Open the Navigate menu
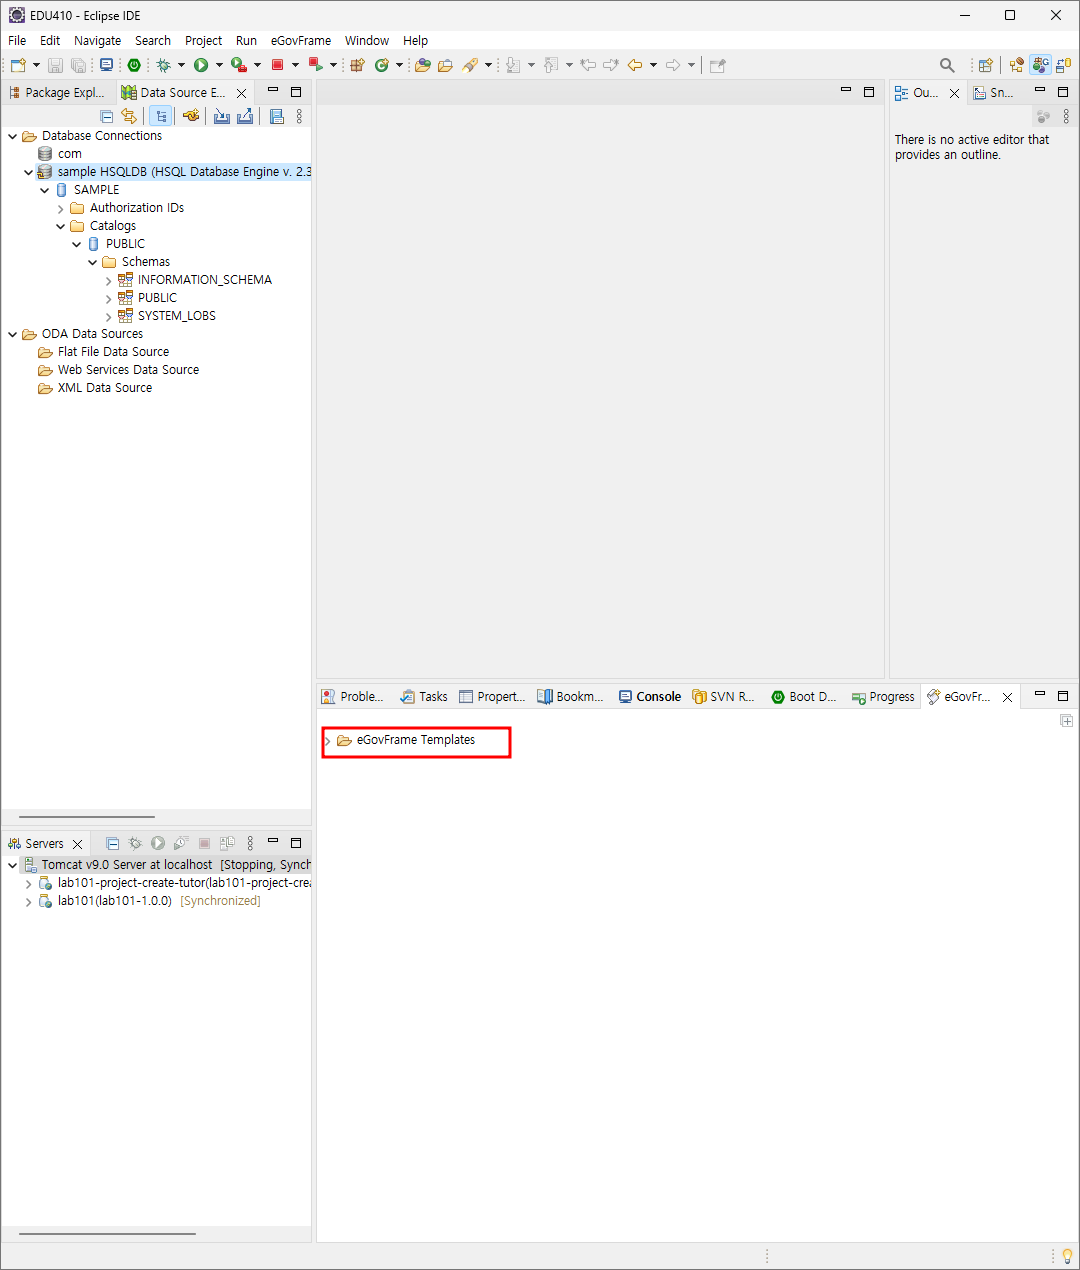 pos(97,41)
